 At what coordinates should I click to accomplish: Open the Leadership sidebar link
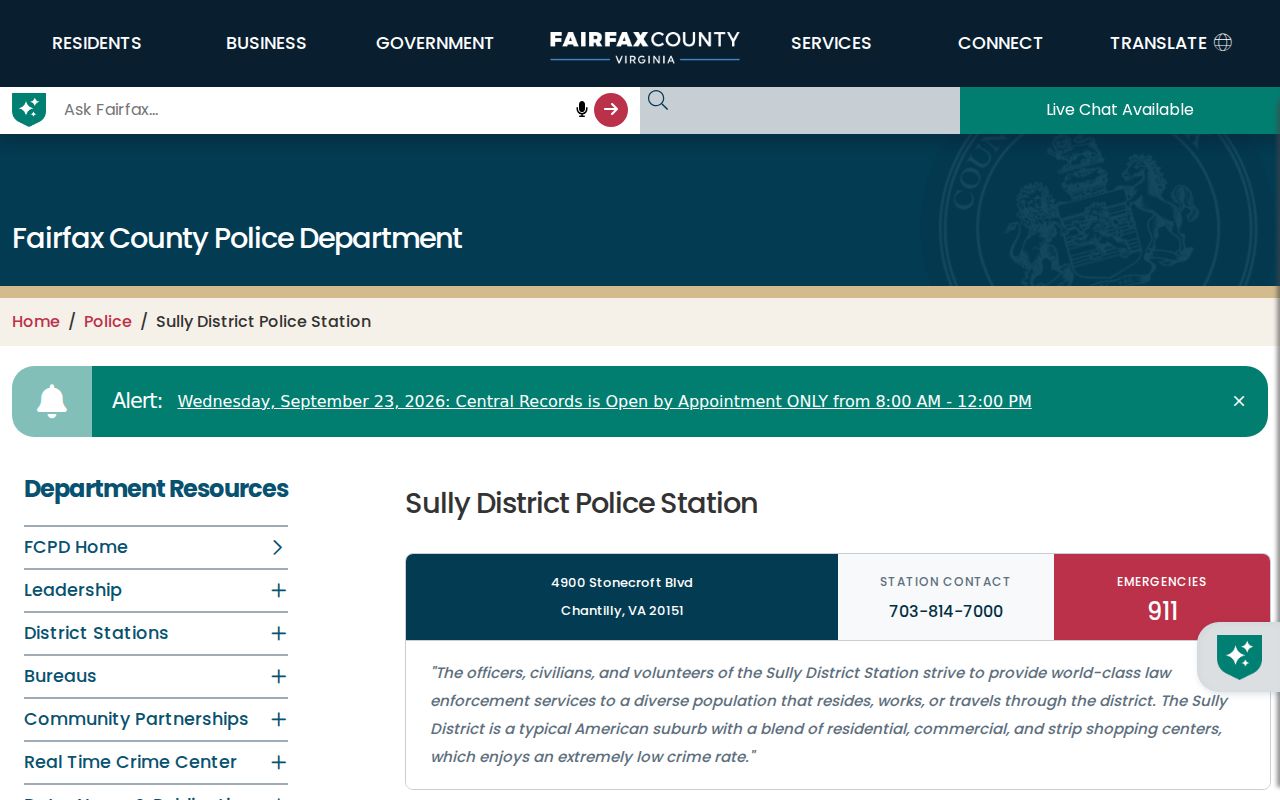[73, 590]
